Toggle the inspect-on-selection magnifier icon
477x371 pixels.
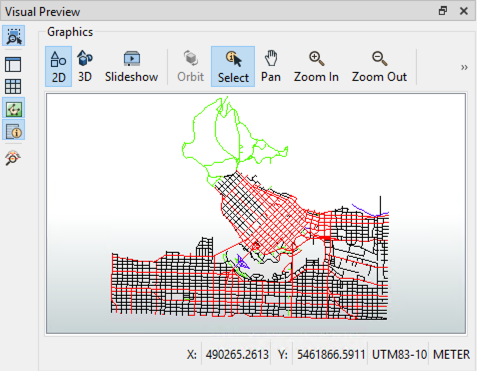(13, 36)
